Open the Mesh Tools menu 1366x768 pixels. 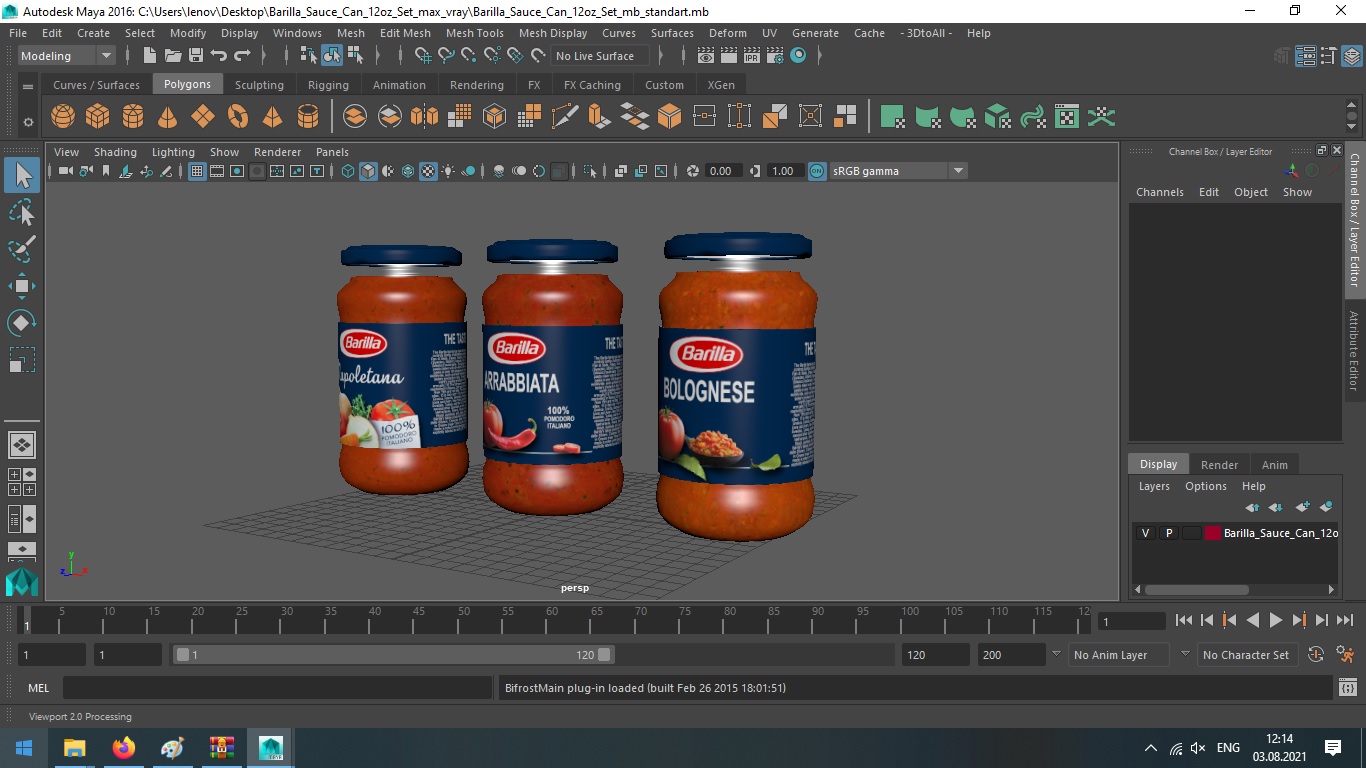click(x=474, y=33)
